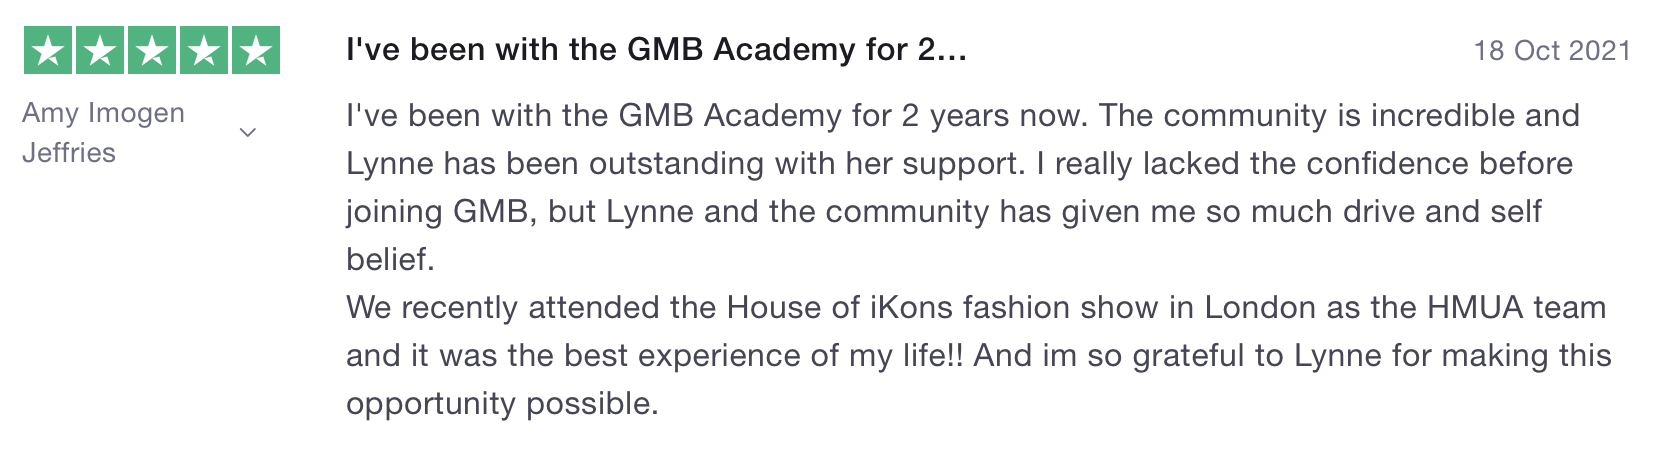Screen dimensions: 1664x466
Task: Click the first green rating star
Action: click(x=48, y=50)
